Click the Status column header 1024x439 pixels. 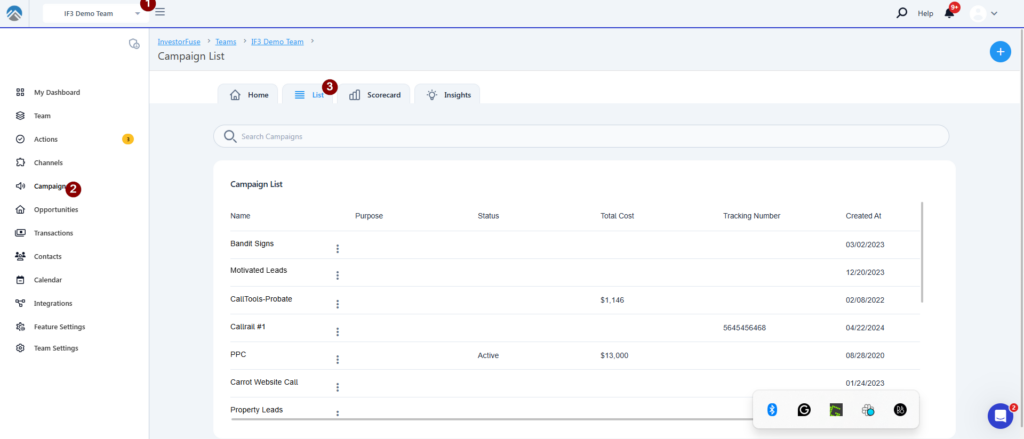point(488,216)
